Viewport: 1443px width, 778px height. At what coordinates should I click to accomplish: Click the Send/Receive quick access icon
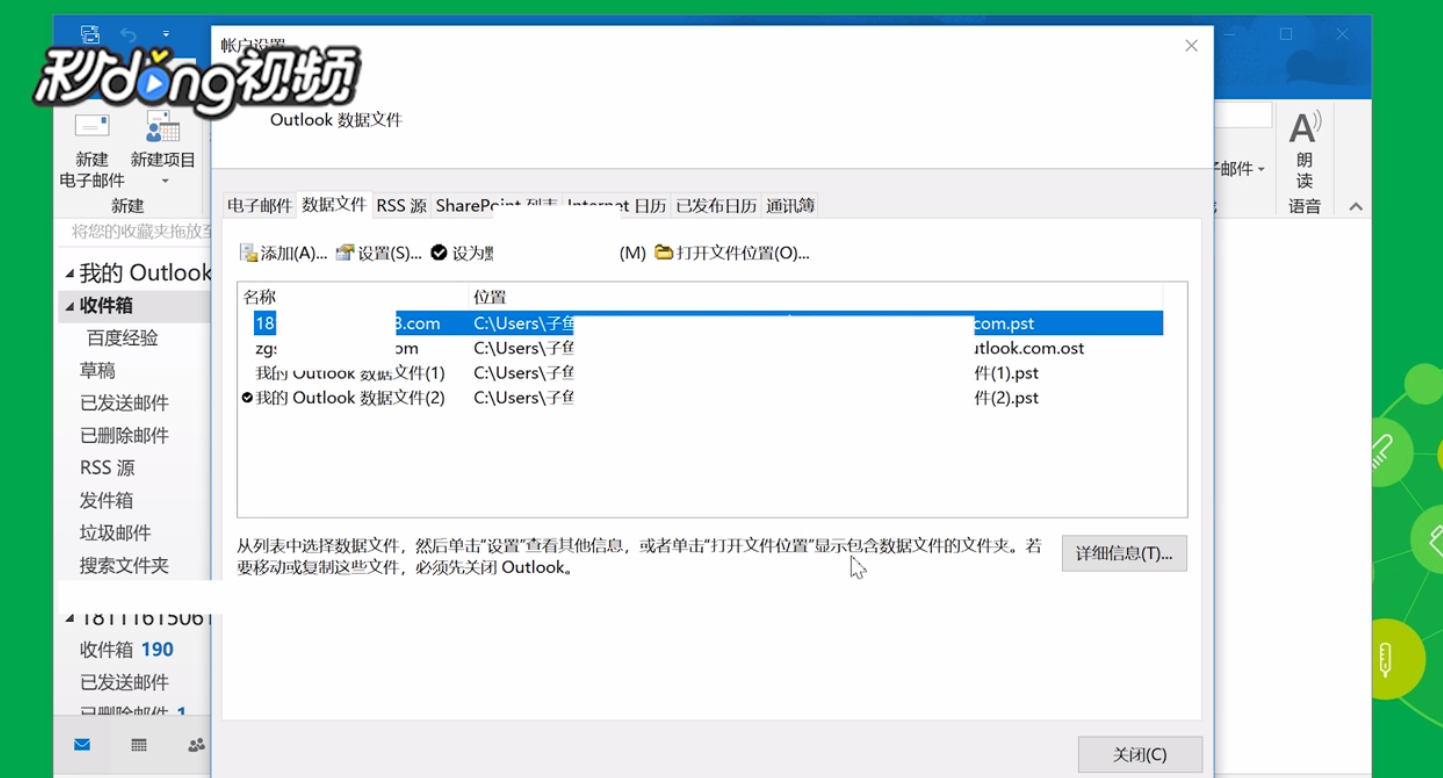90,33
